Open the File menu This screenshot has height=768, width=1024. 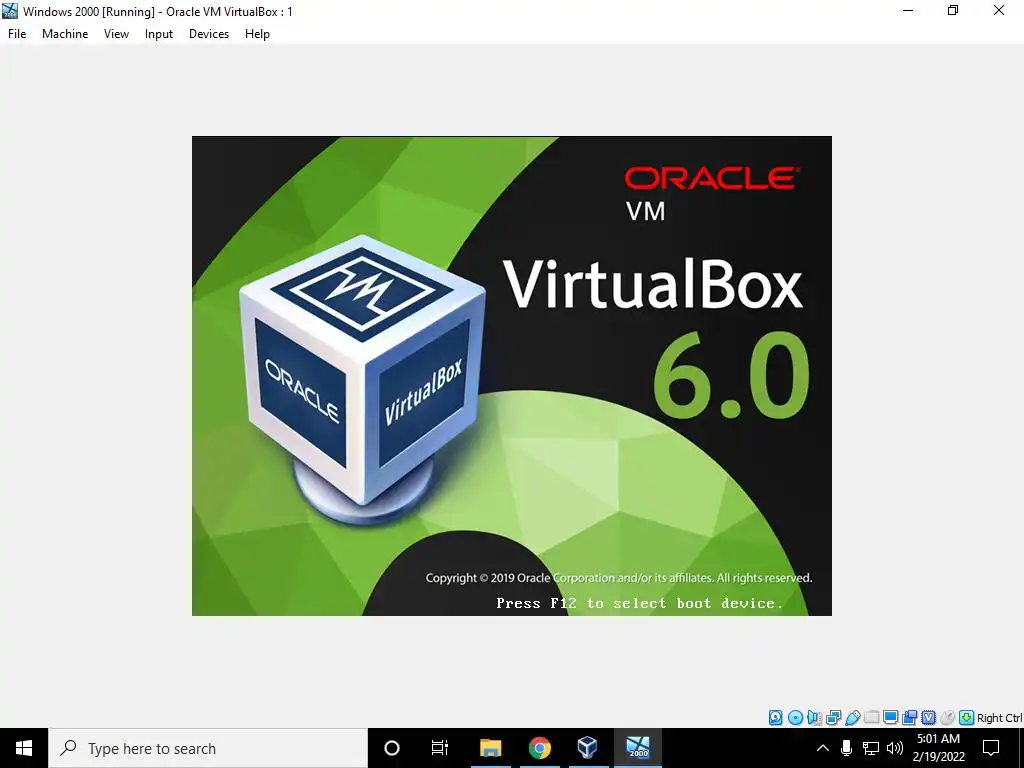pyautogui.click(x=17, y=34)
